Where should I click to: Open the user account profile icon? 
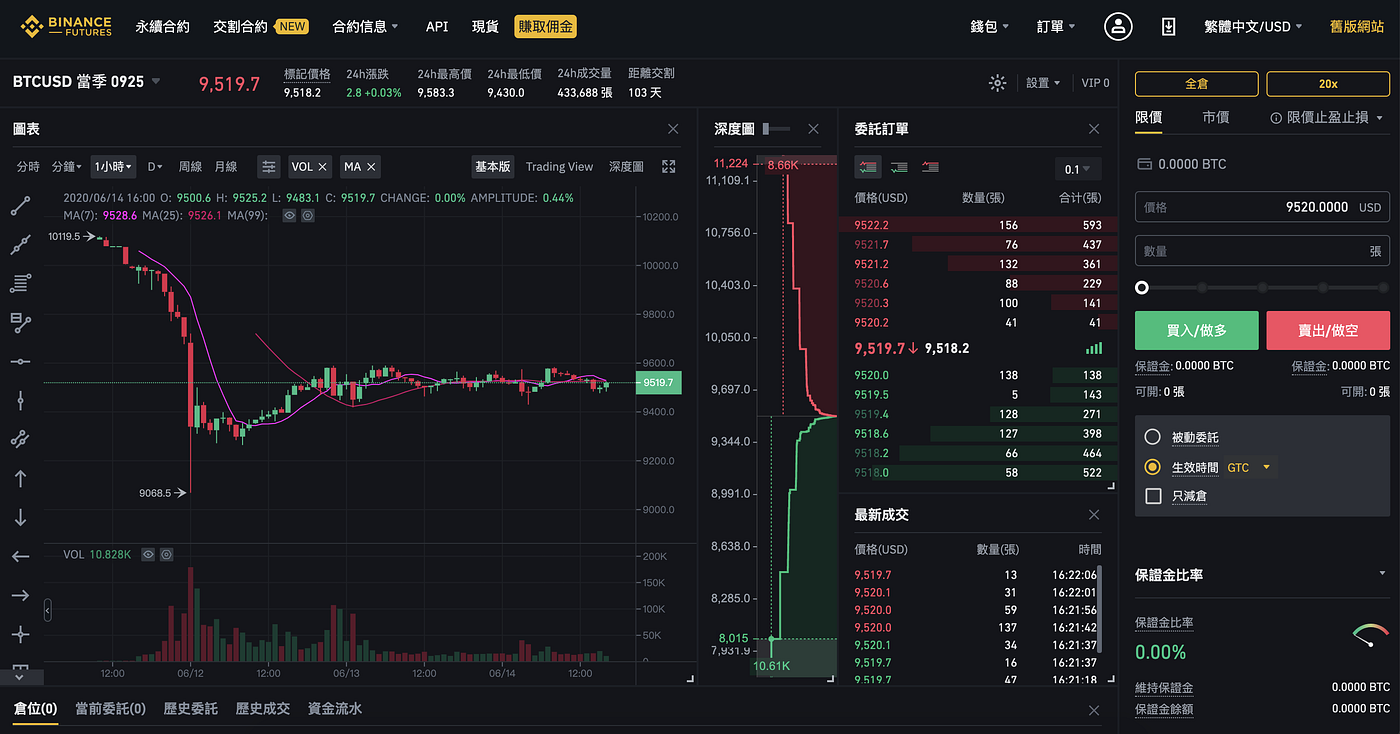pos(1118,27)
